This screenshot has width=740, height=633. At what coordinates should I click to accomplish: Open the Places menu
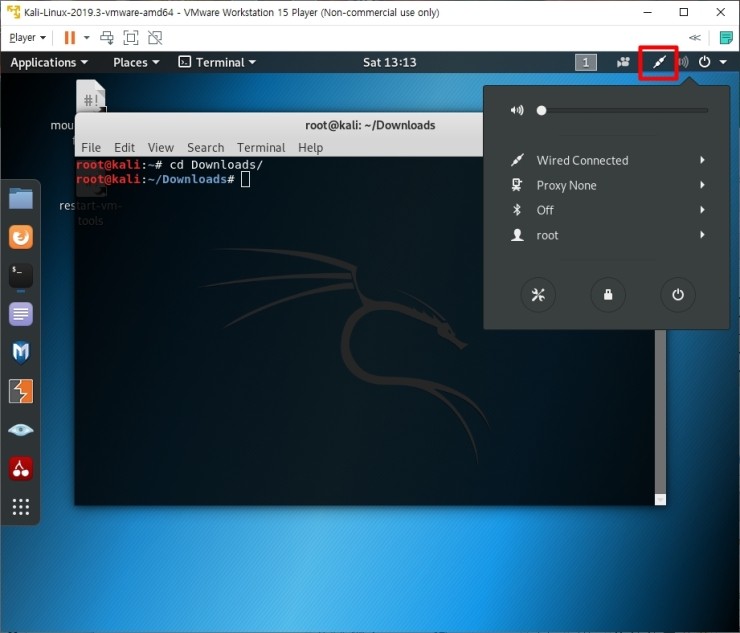click(x=136, y=62)
